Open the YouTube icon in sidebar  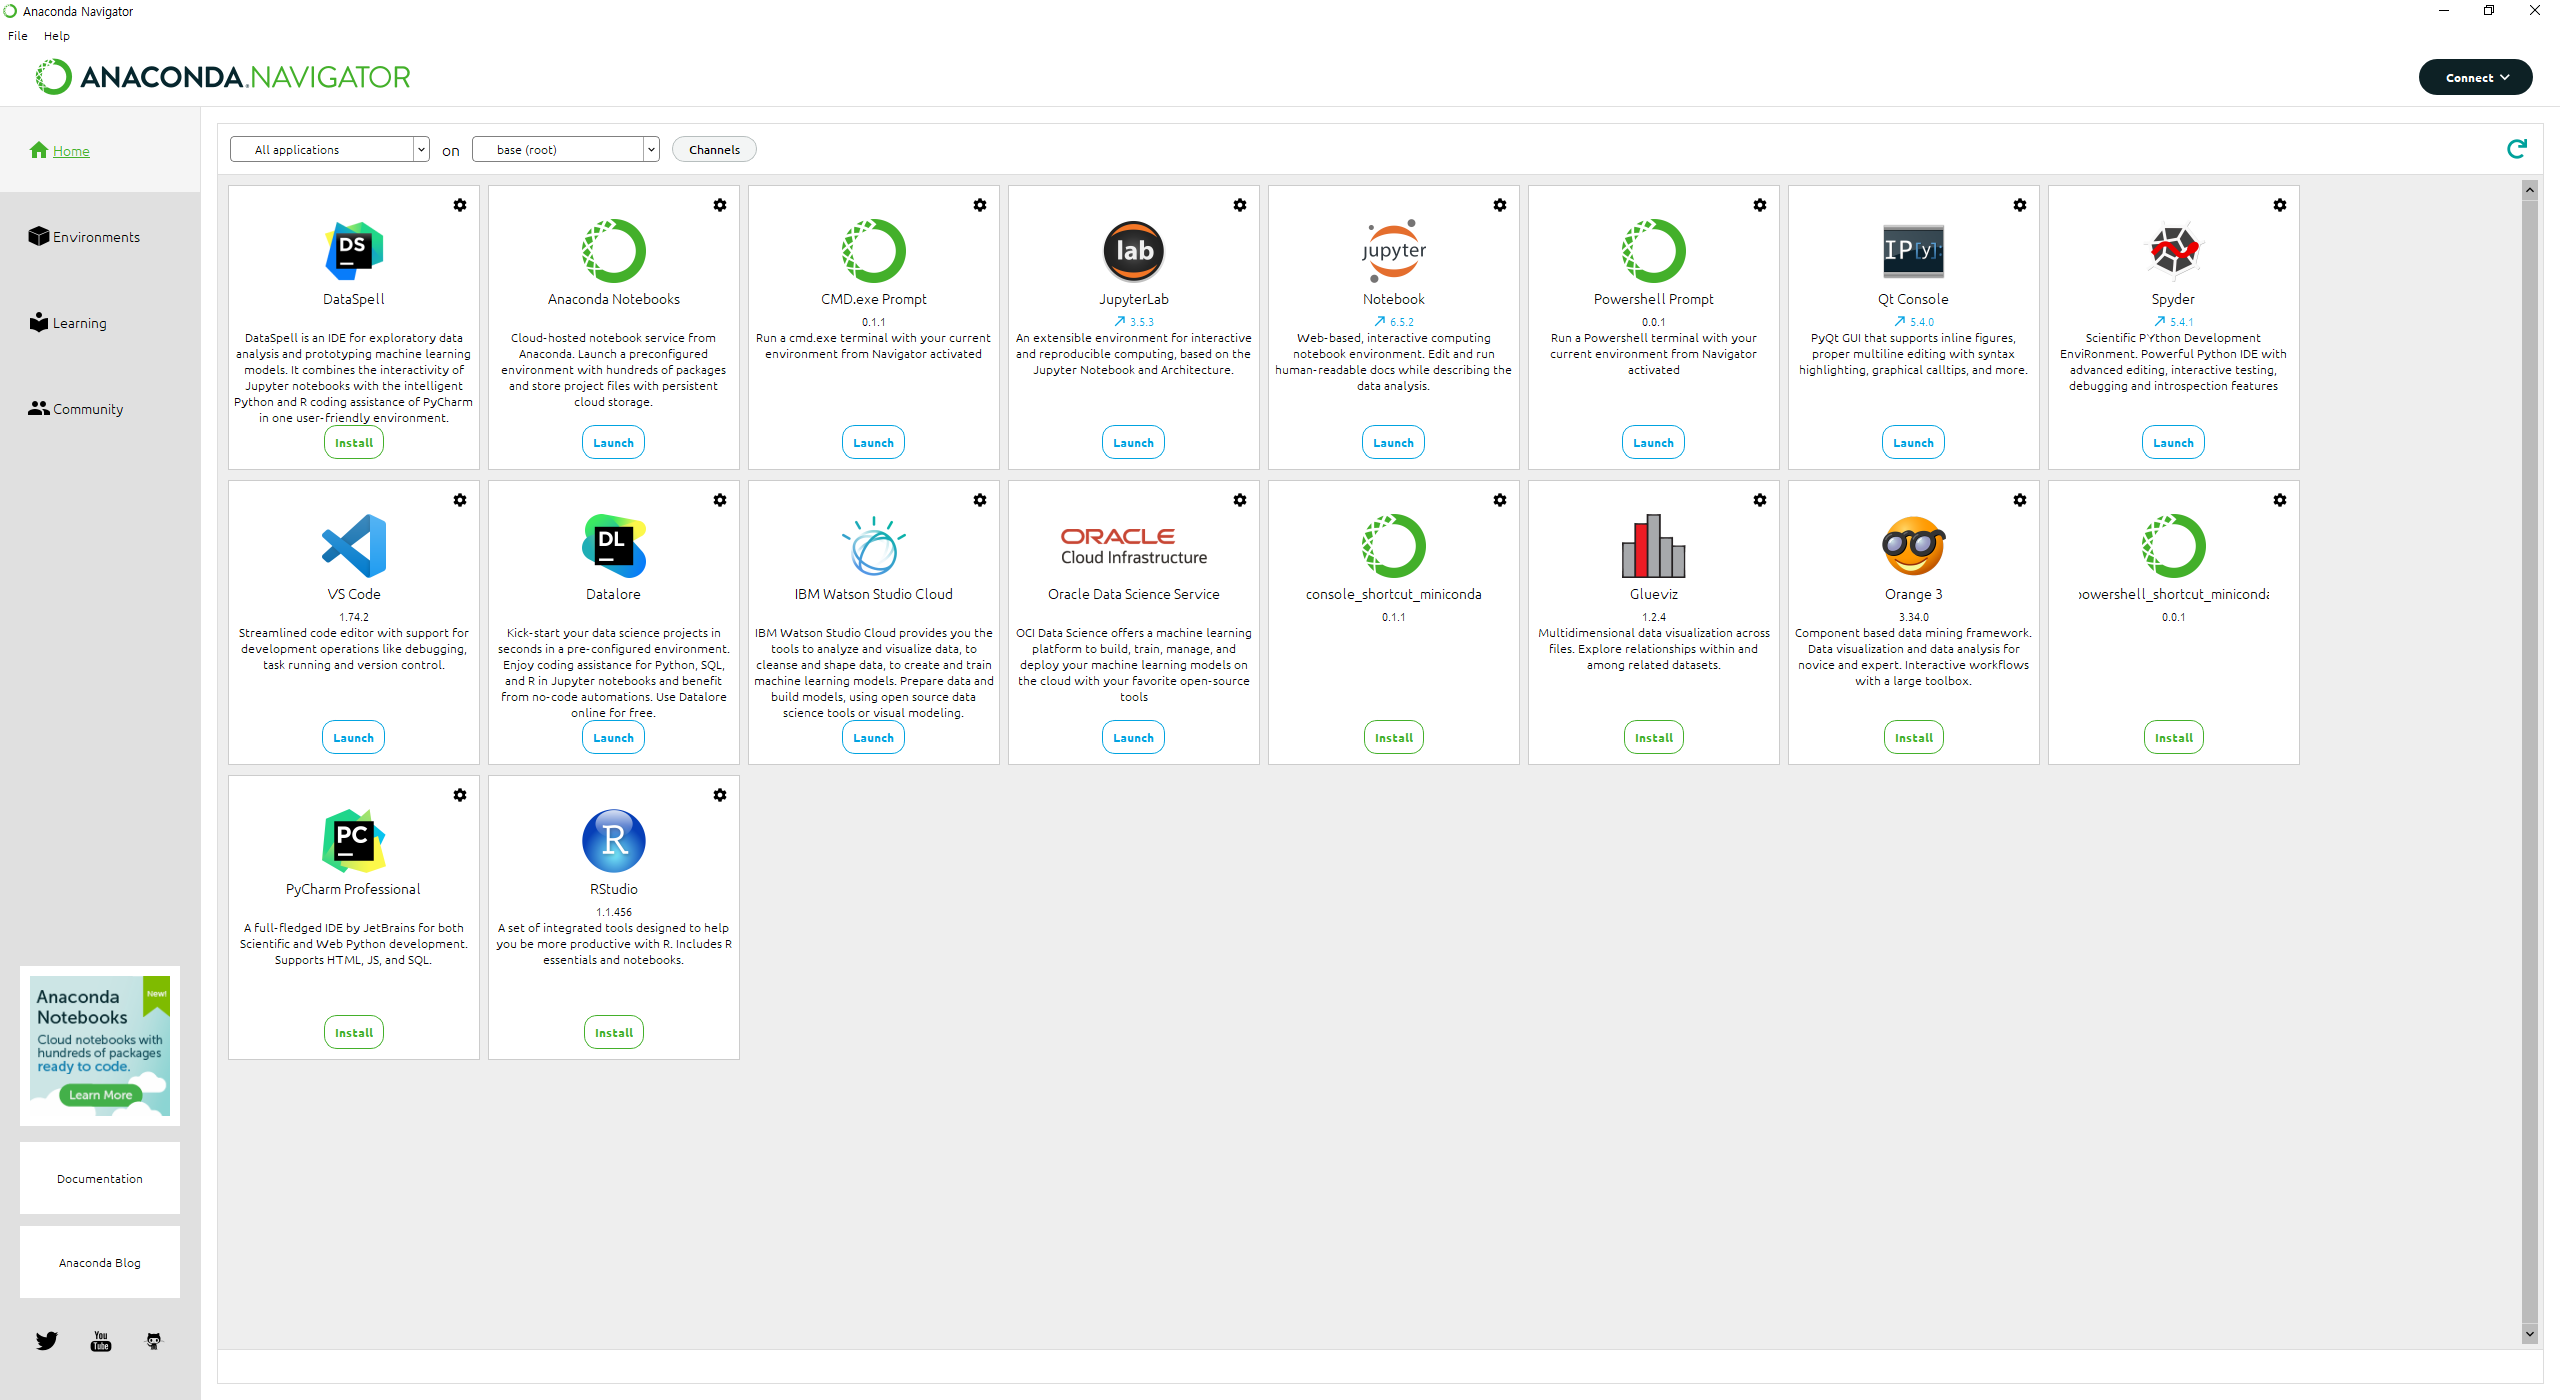pos(101,1341)
